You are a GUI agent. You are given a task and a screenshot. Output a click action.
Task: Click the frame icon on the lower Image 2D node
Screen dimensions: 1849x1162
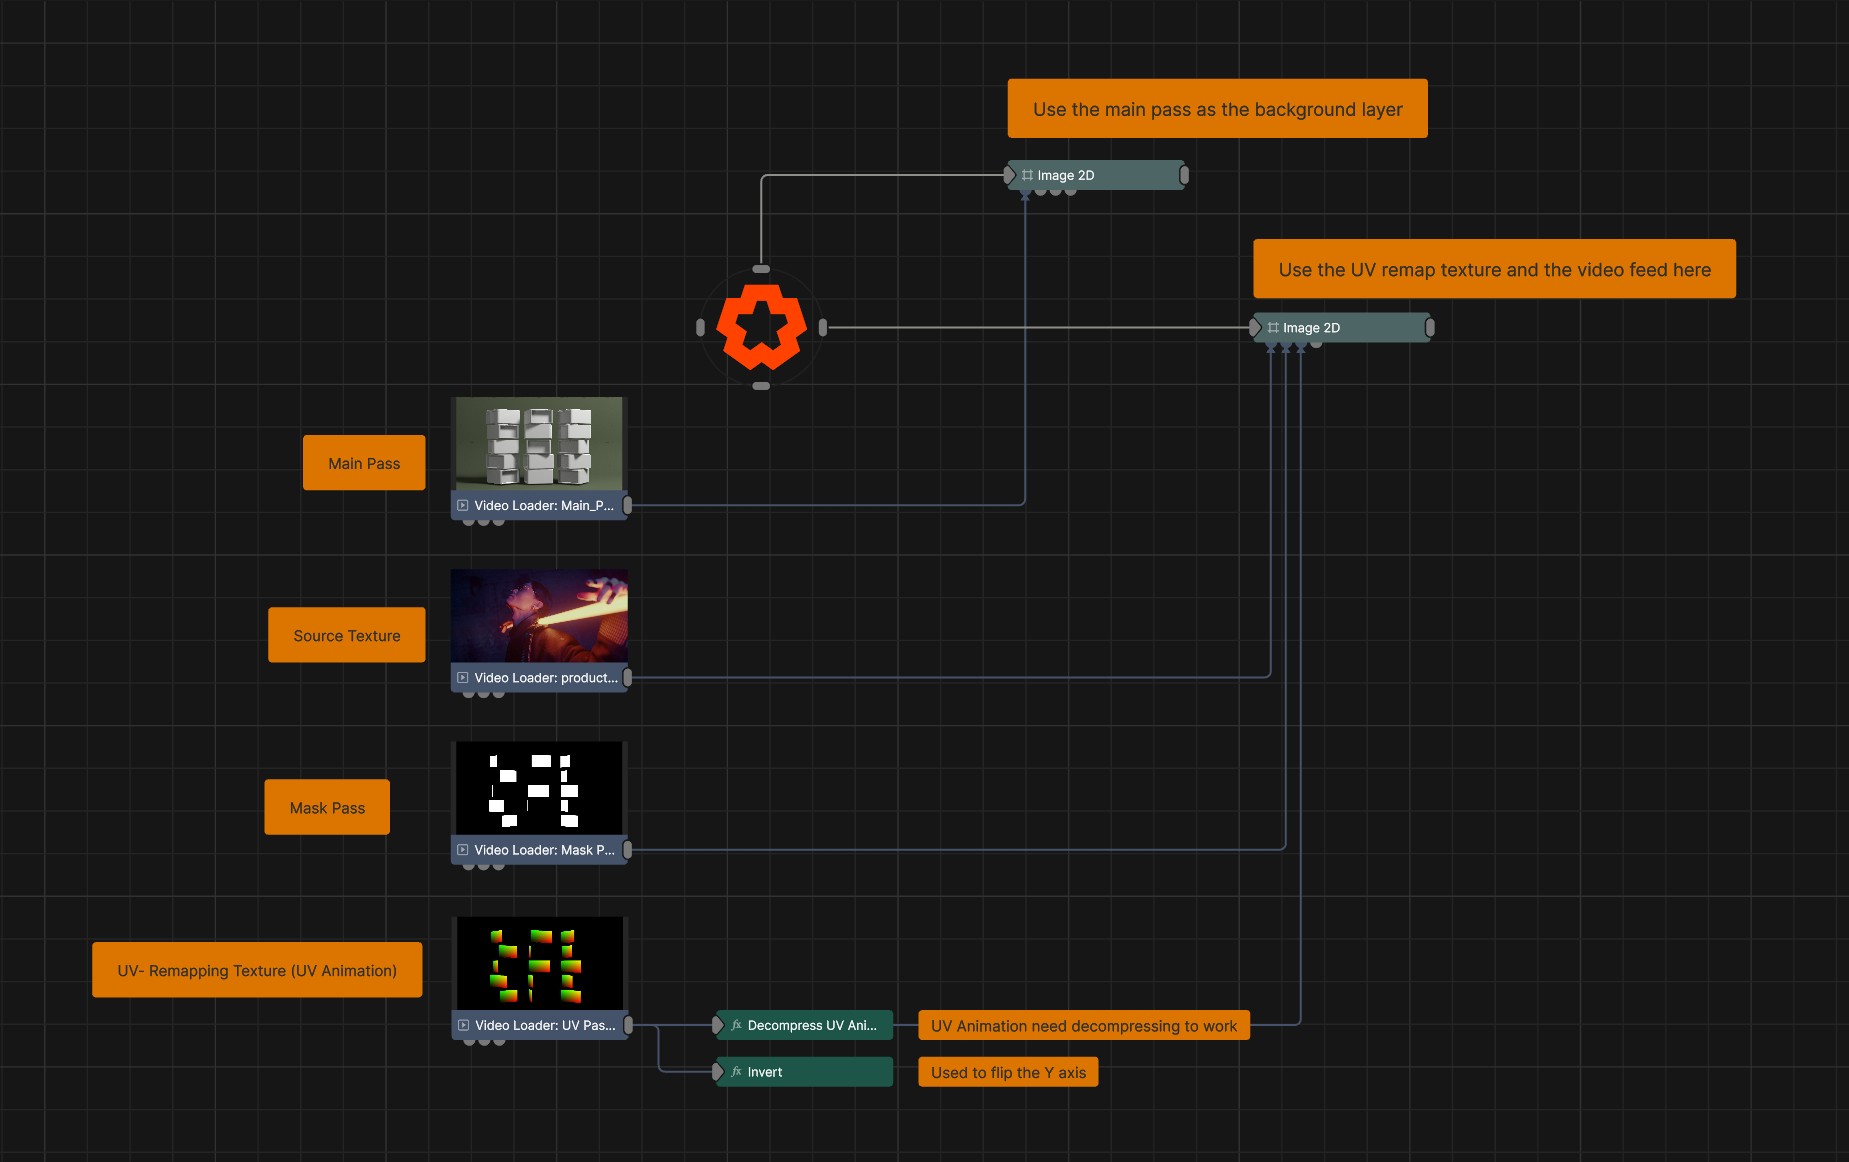1273,328
